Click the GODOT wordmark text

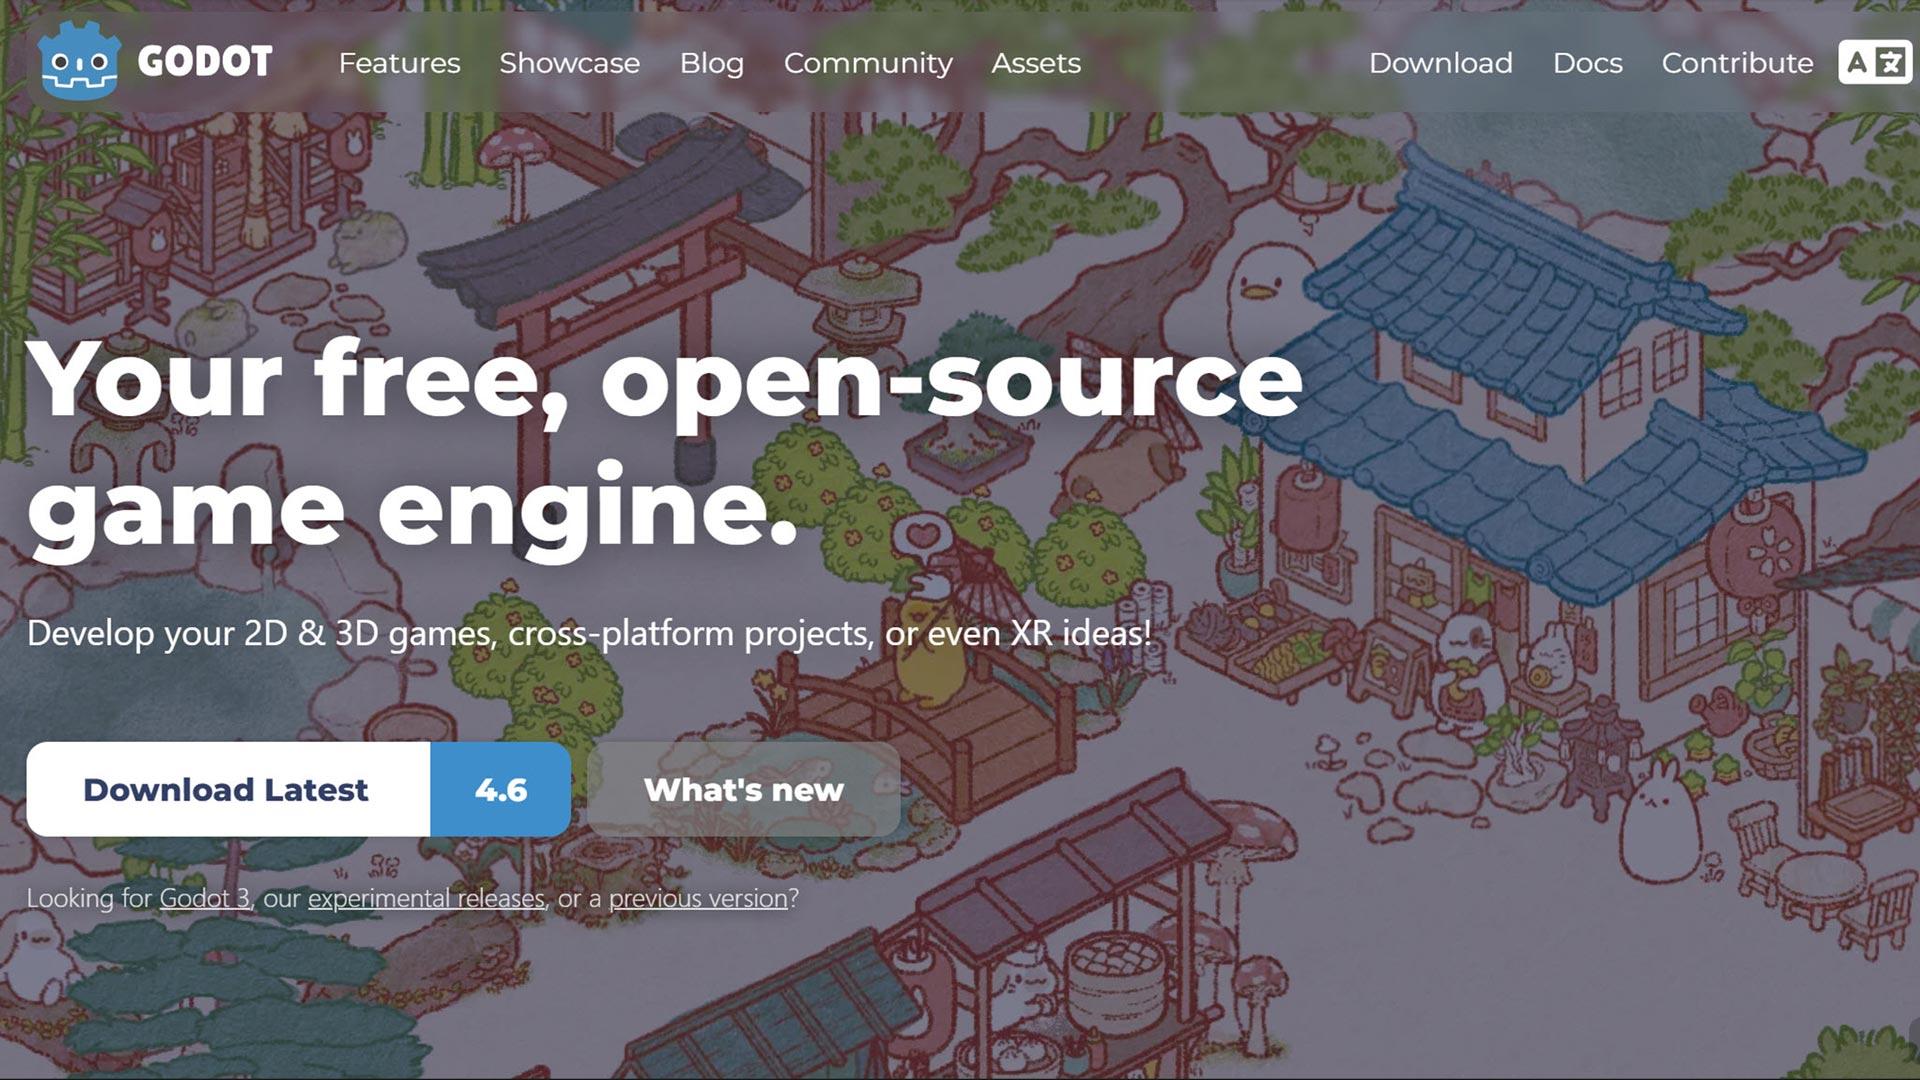coord(205,62)
